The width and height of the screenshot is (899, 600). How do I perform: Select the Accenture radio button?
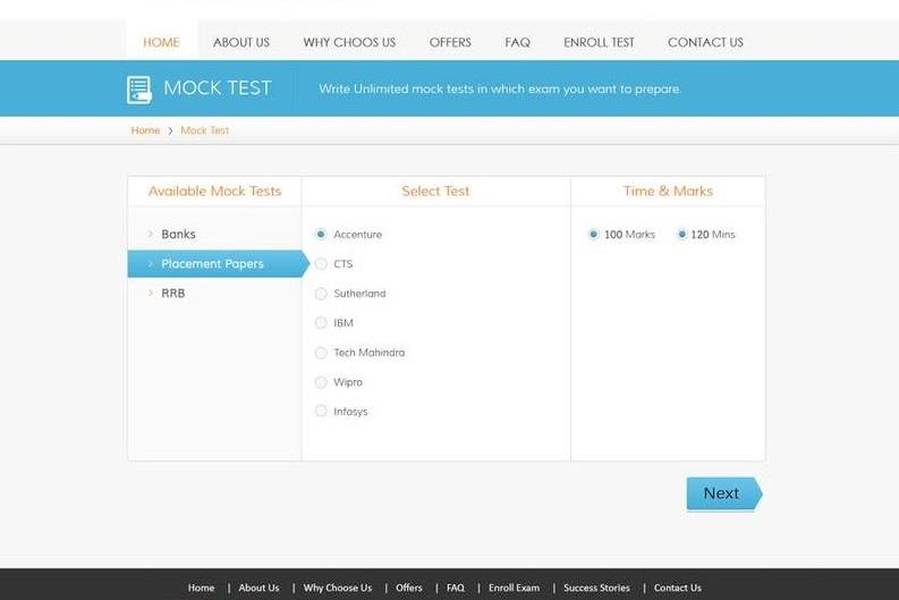(x=321, y=234)
